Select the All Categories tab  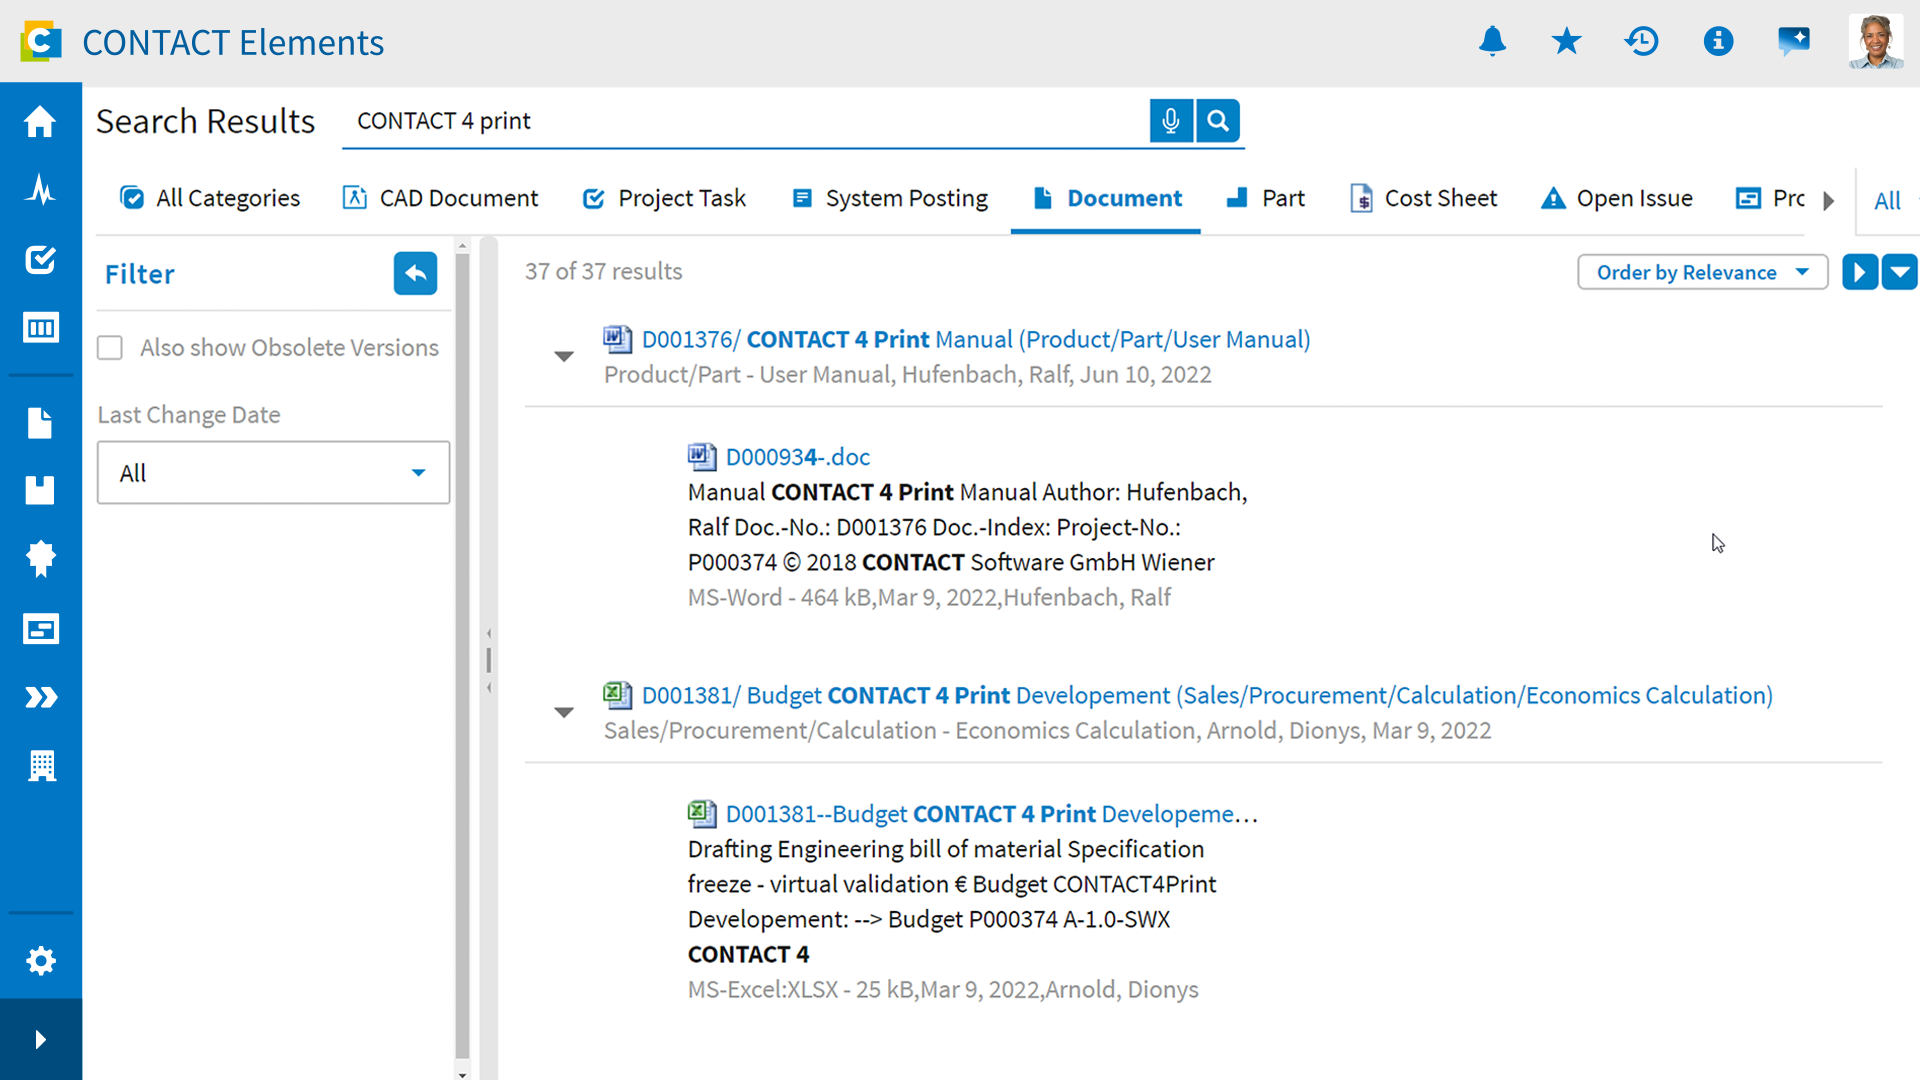pos(210,198)
